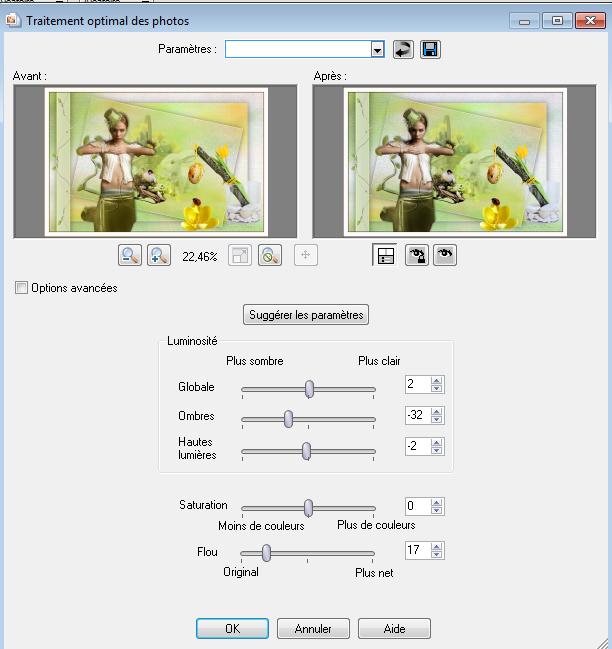Screen dimensions: 612x649
Task: Increase Ombres value with up arrow
Action: tap(436, 411)
